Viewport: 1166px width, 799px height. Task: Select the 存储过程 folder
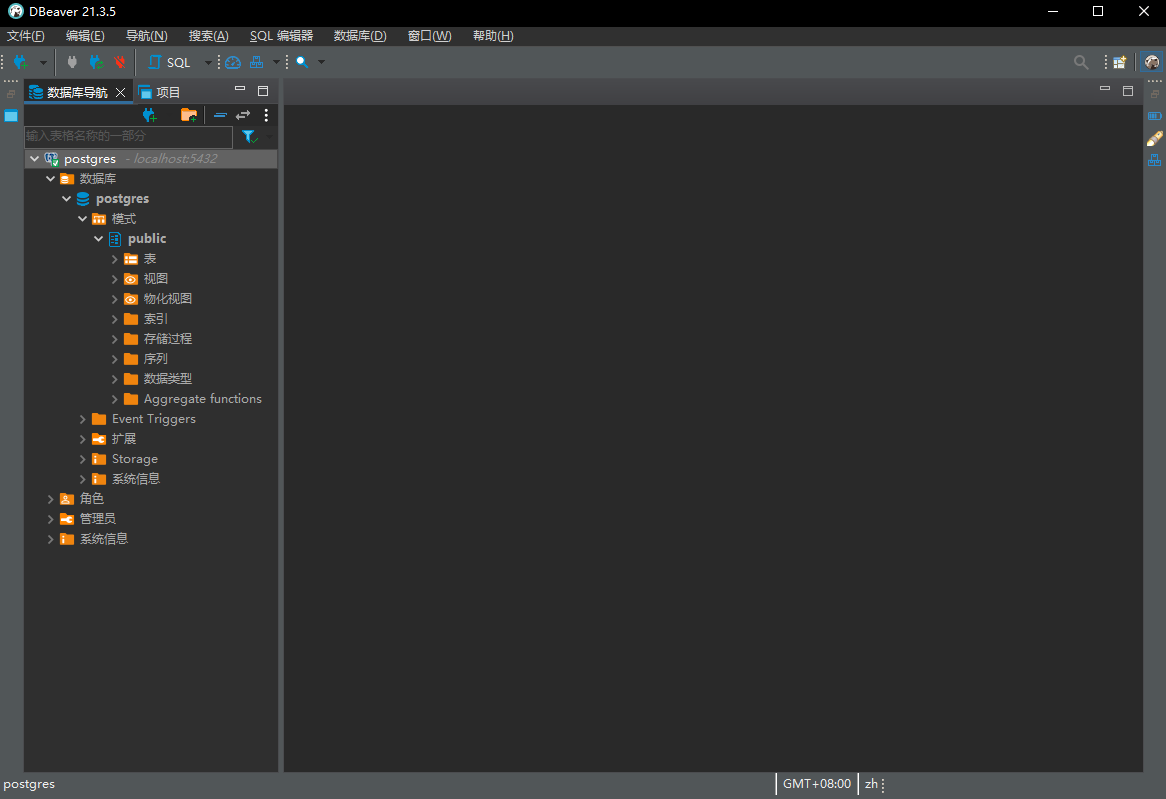[x=167, y=338]
